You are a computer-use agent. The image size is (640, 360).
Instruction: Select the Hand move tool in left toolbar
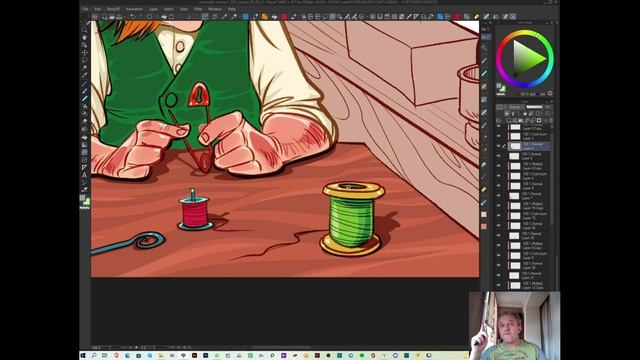pos(84,37)
